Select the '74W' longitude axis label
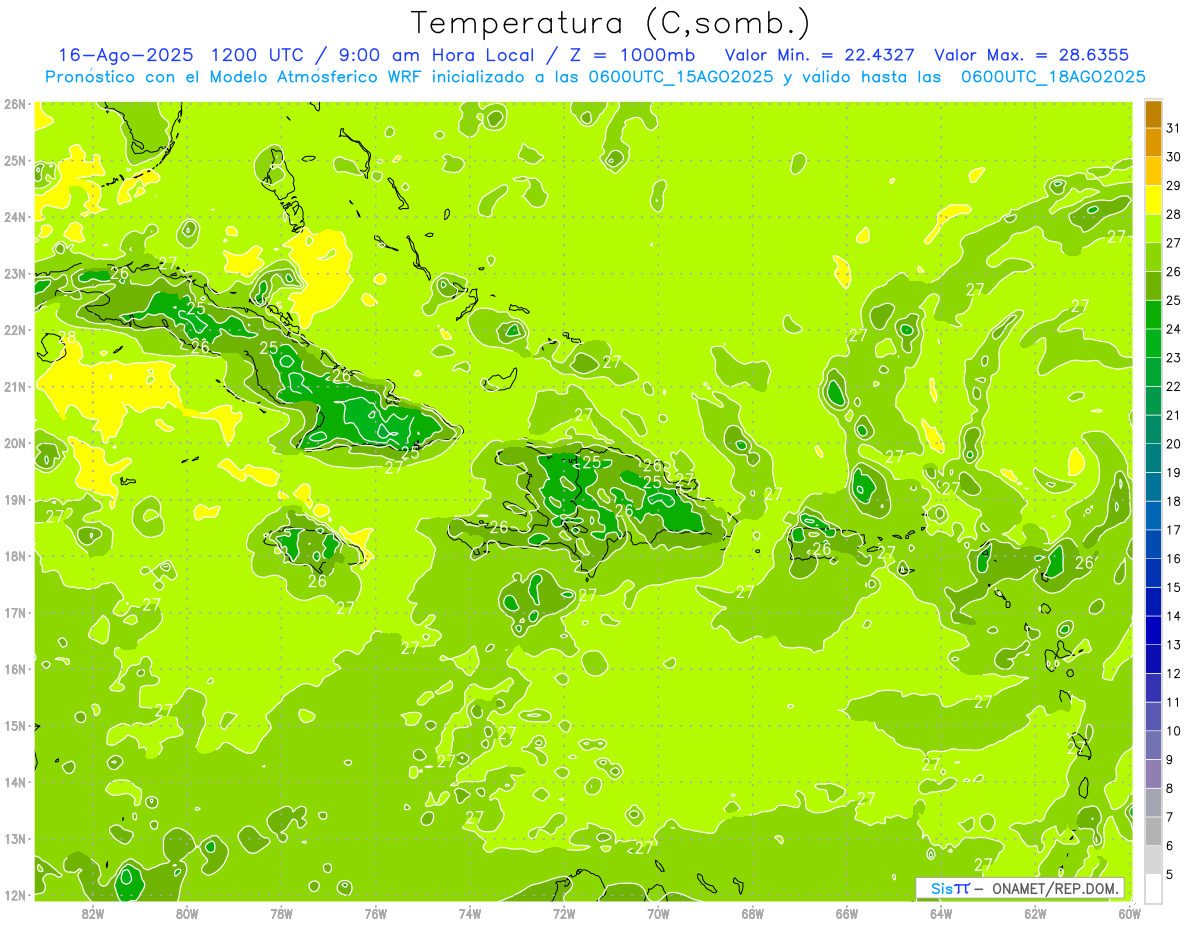The width and height of the screenshot is (1200, 927). pos(470,913)
